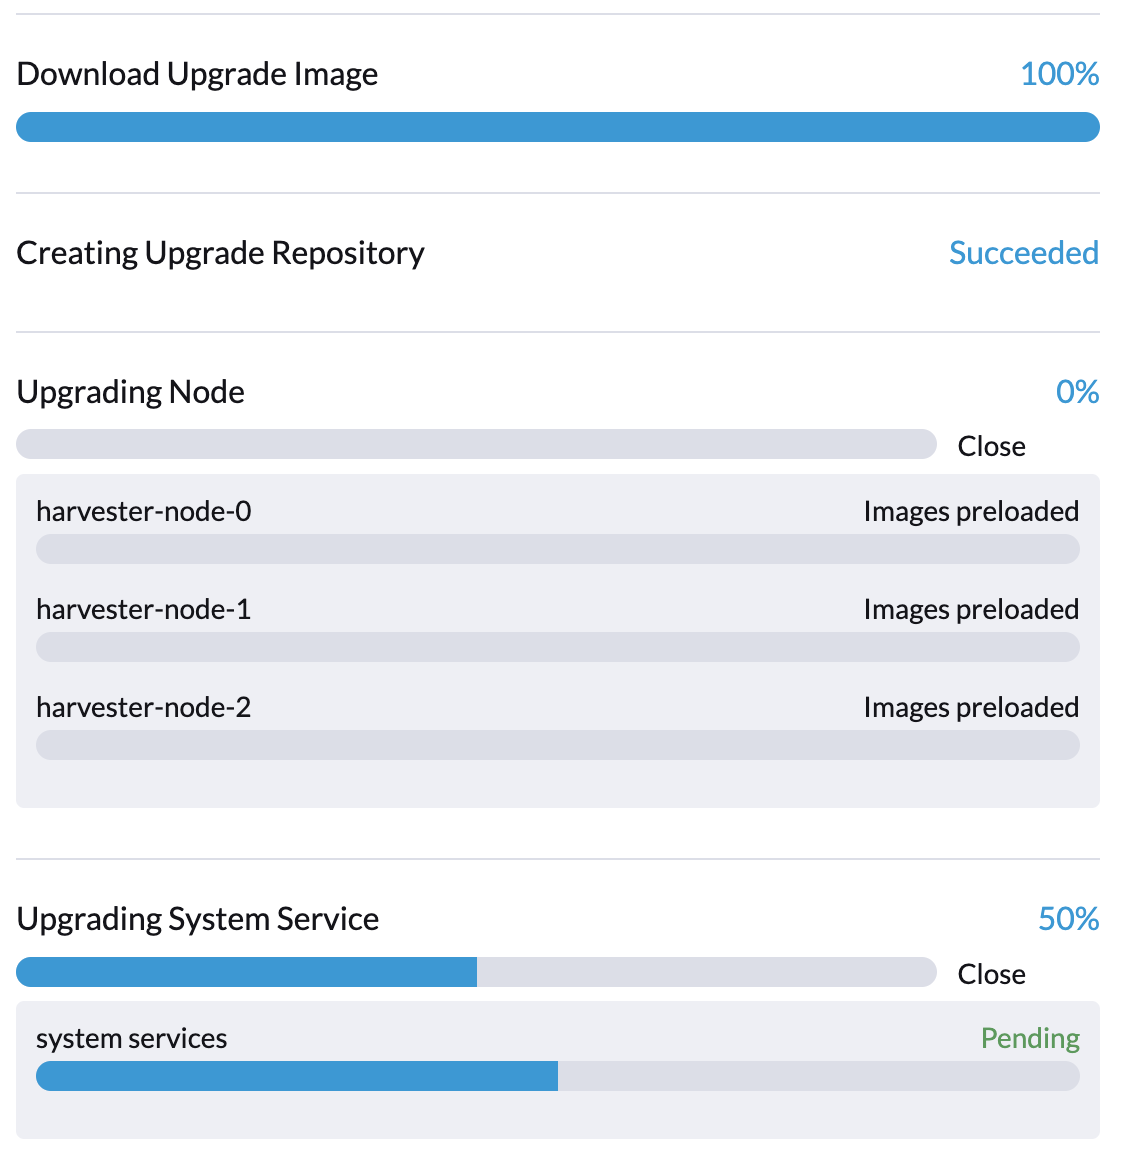Click the Succeeded status text
Viewport: 1134px width, 1152px height.
1023,253
